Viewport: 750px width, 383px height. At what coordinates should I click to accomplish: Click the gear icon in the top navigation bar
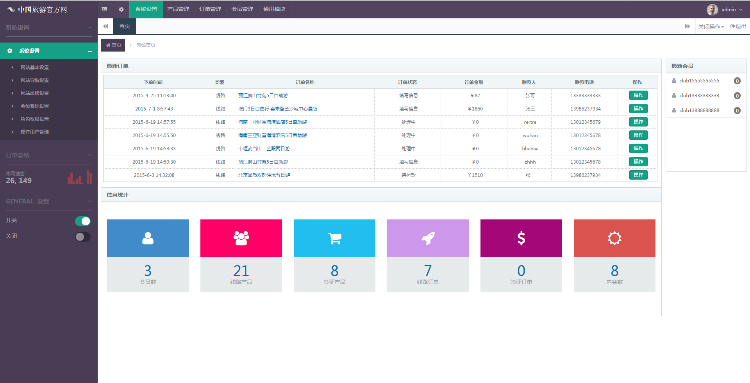click(x=121, y=9)
